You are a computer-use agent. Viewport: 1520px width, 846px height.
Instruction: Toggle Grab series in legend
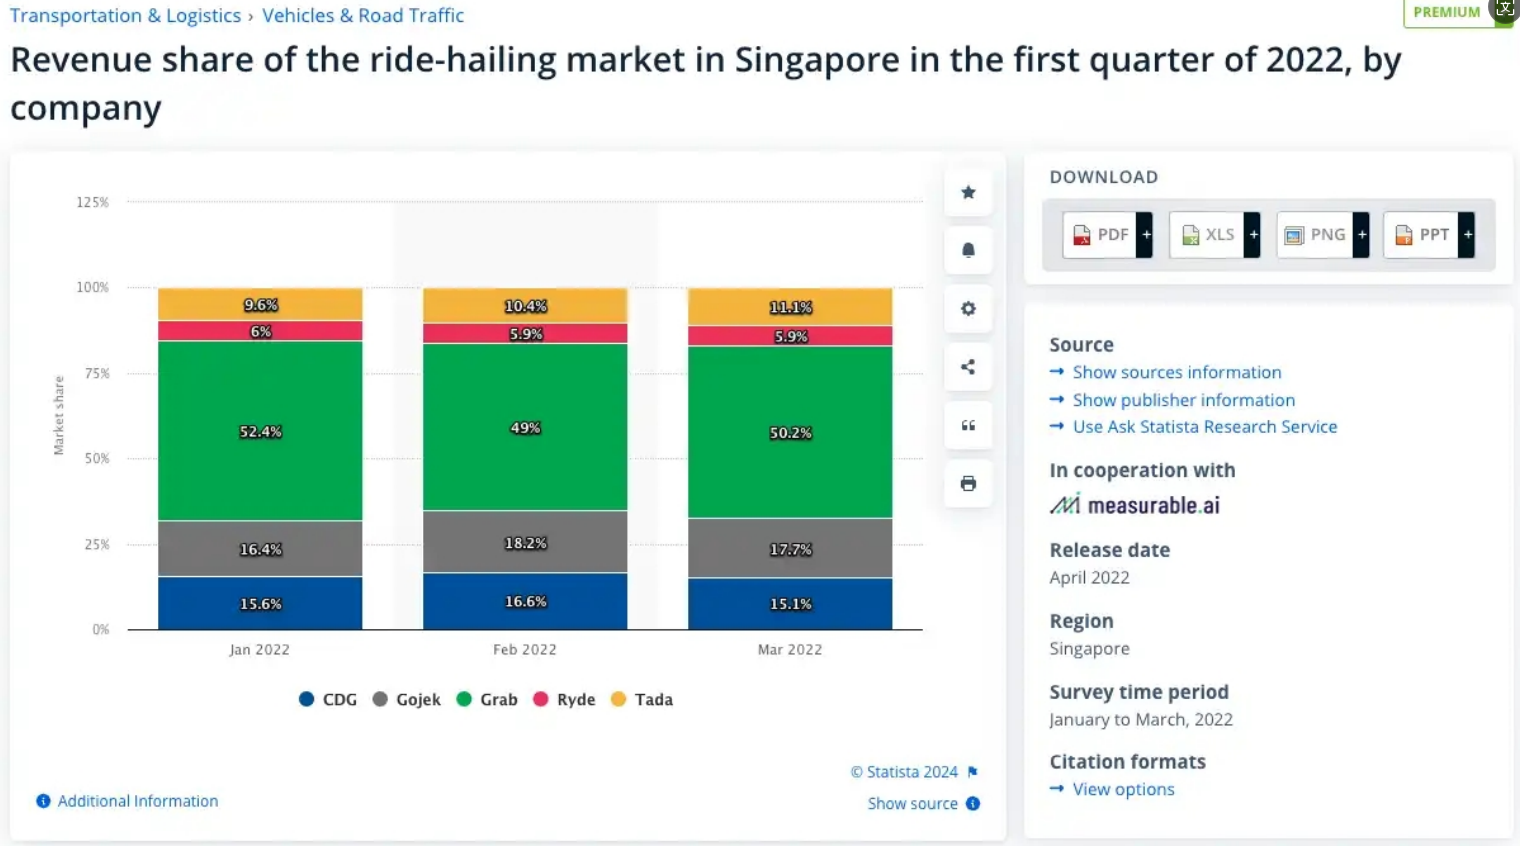487,700
